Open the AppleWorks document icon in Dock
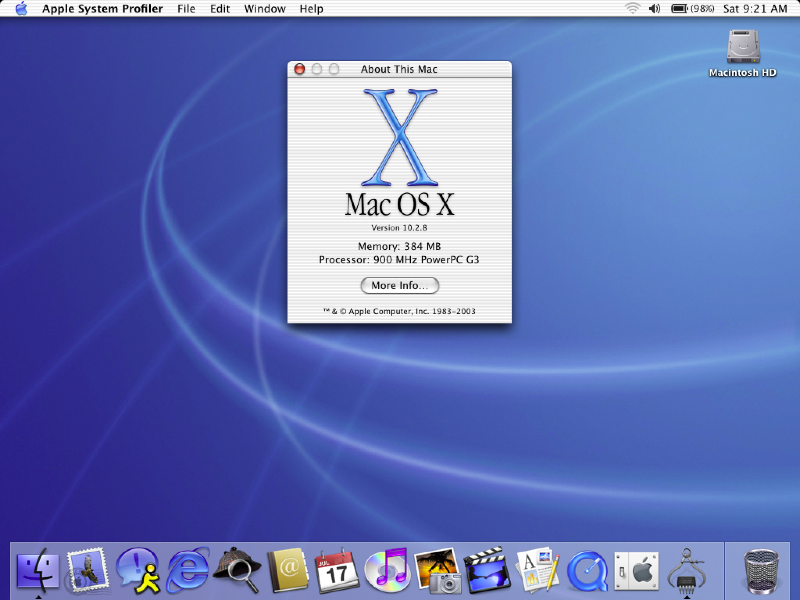This screenshot has height=600, width=800. [537, 570]
